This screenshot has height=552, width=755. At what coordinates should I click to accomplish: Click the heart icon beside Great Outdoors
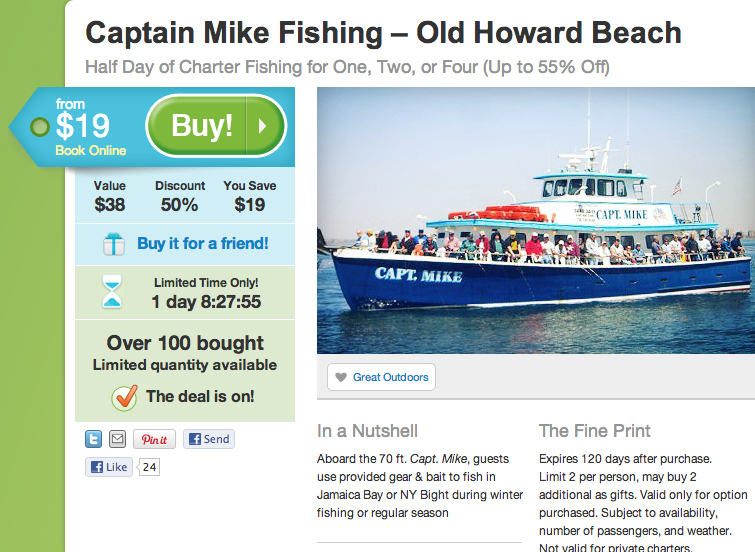[x=341, y=377]
